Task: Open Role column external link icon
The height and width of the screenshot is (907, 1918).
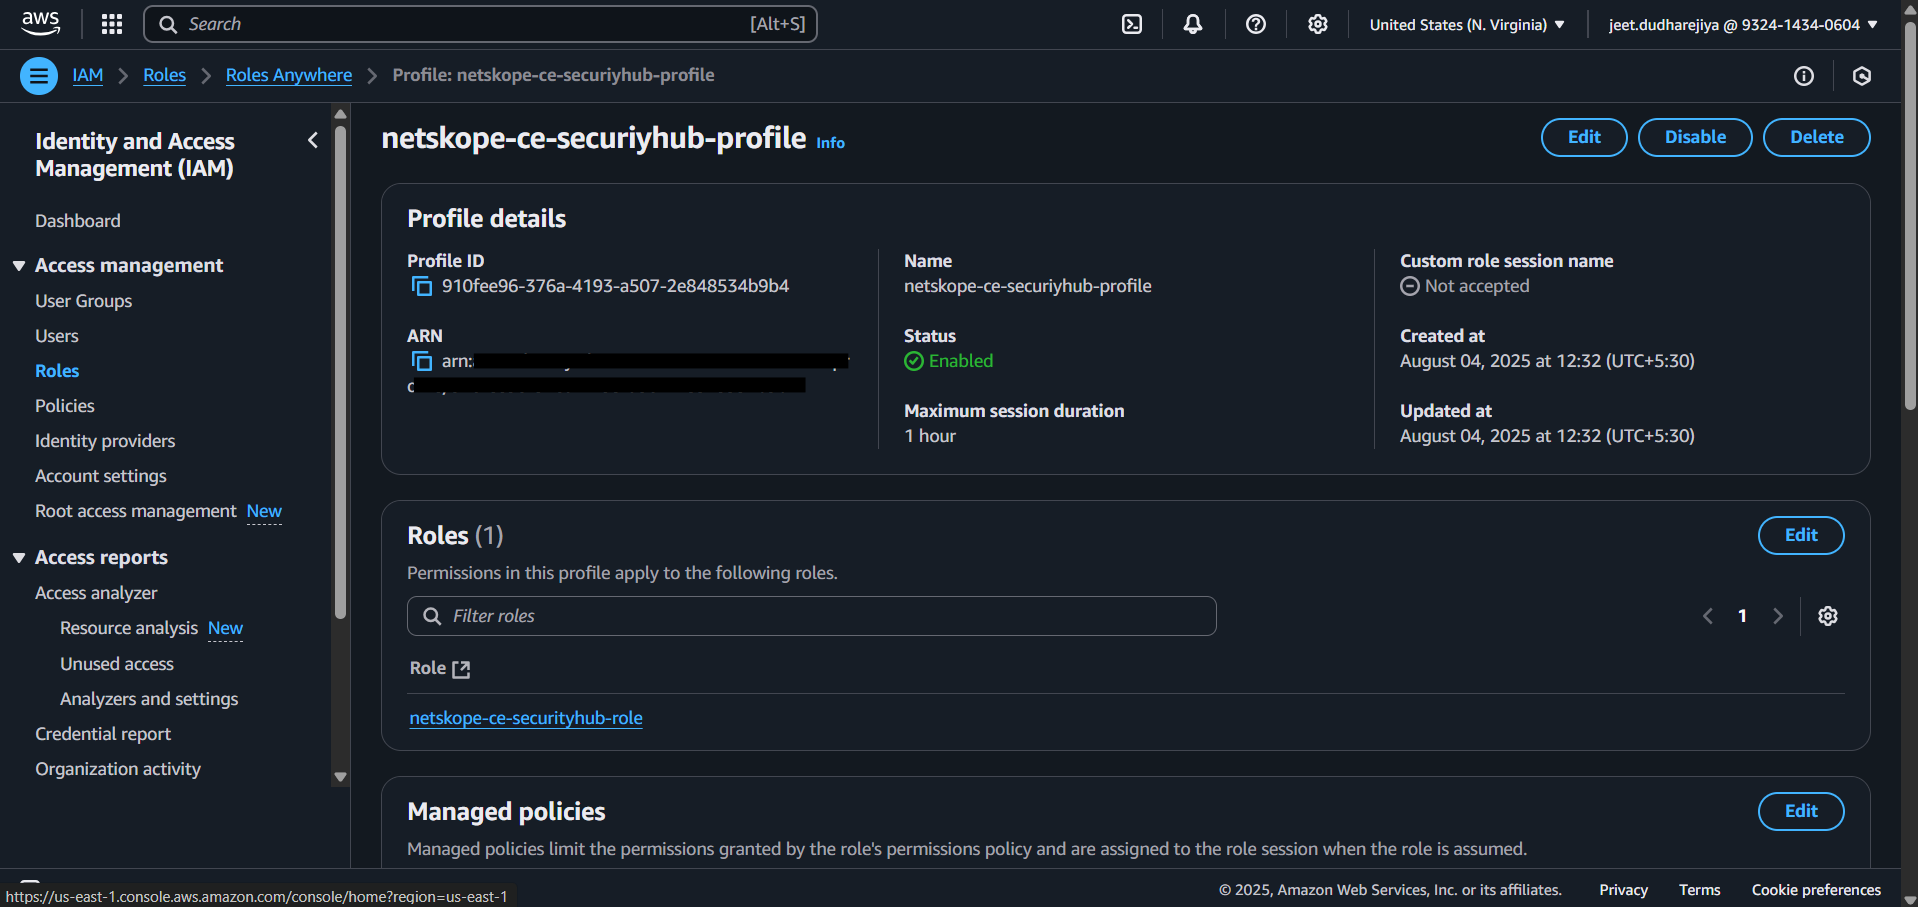Action: (x=461, y=669)
